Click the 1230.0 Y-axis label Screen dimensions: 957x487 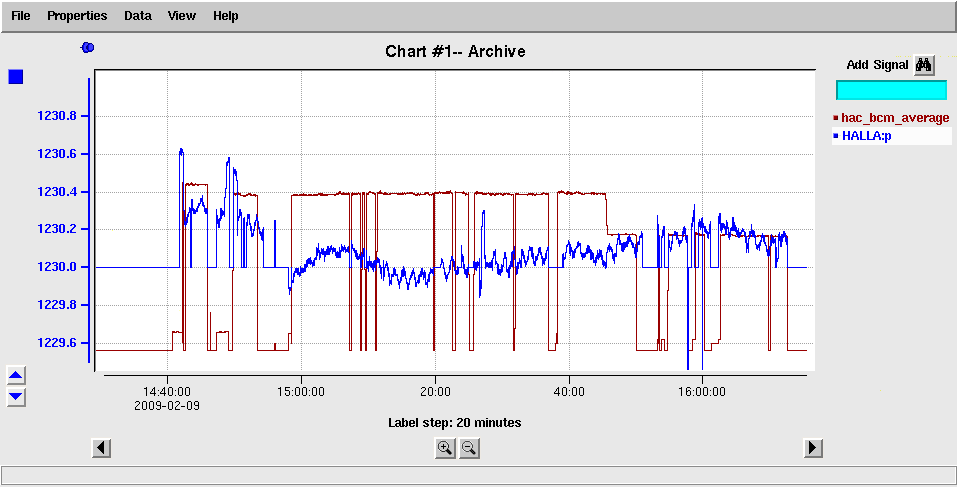[57, 267]
